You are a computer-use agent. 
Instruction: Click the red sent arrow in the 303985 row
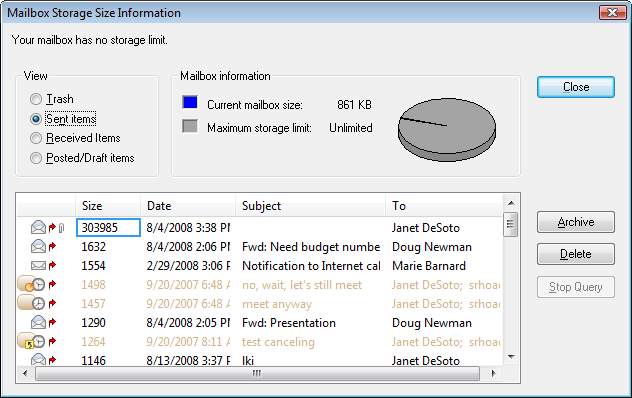click(52, 228)
